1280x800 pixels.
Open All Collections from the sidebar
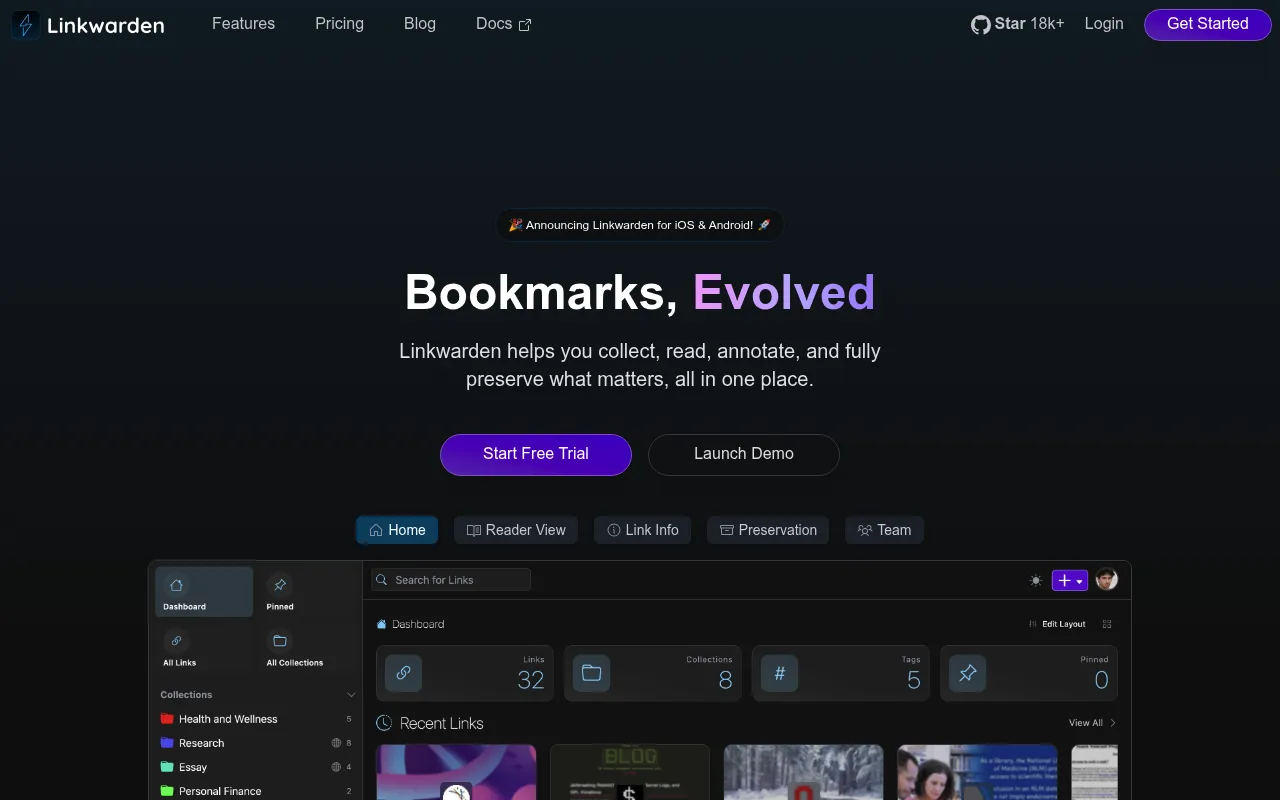coord(295,648)
